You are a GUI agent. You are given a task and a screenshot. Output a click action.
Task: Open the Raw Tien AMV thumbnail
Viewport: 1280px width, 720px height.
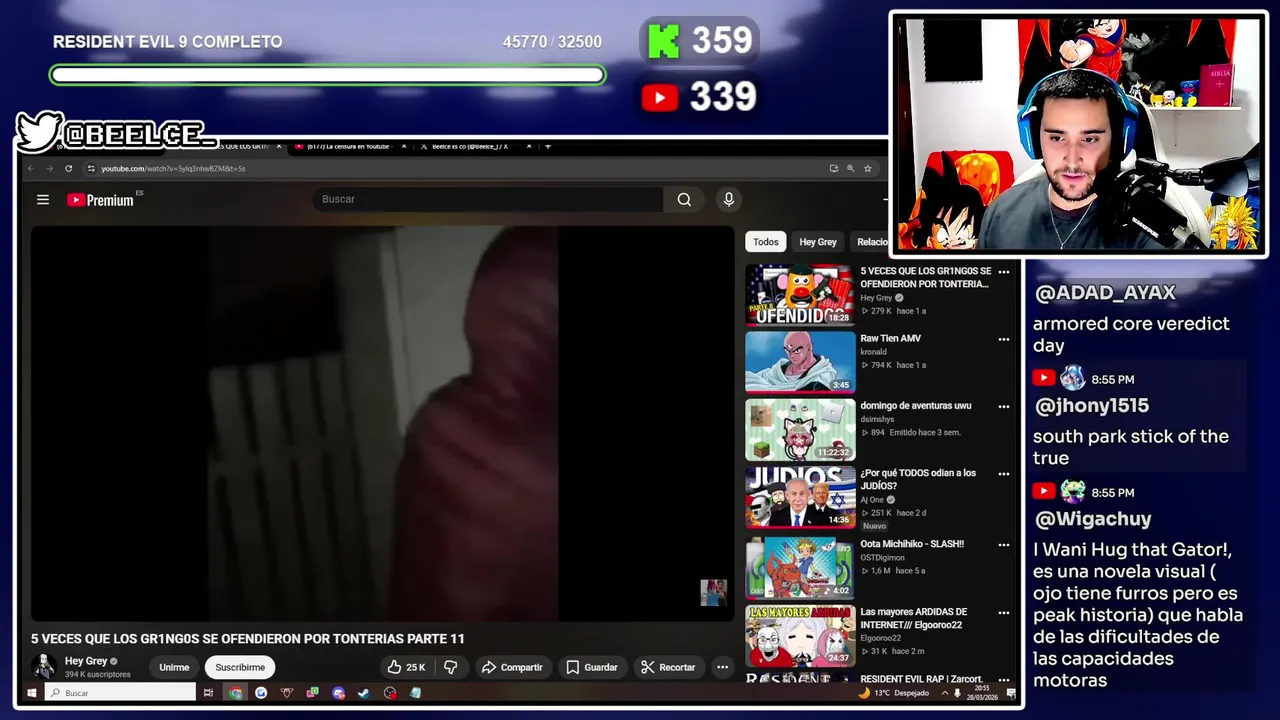click(800, 362)
